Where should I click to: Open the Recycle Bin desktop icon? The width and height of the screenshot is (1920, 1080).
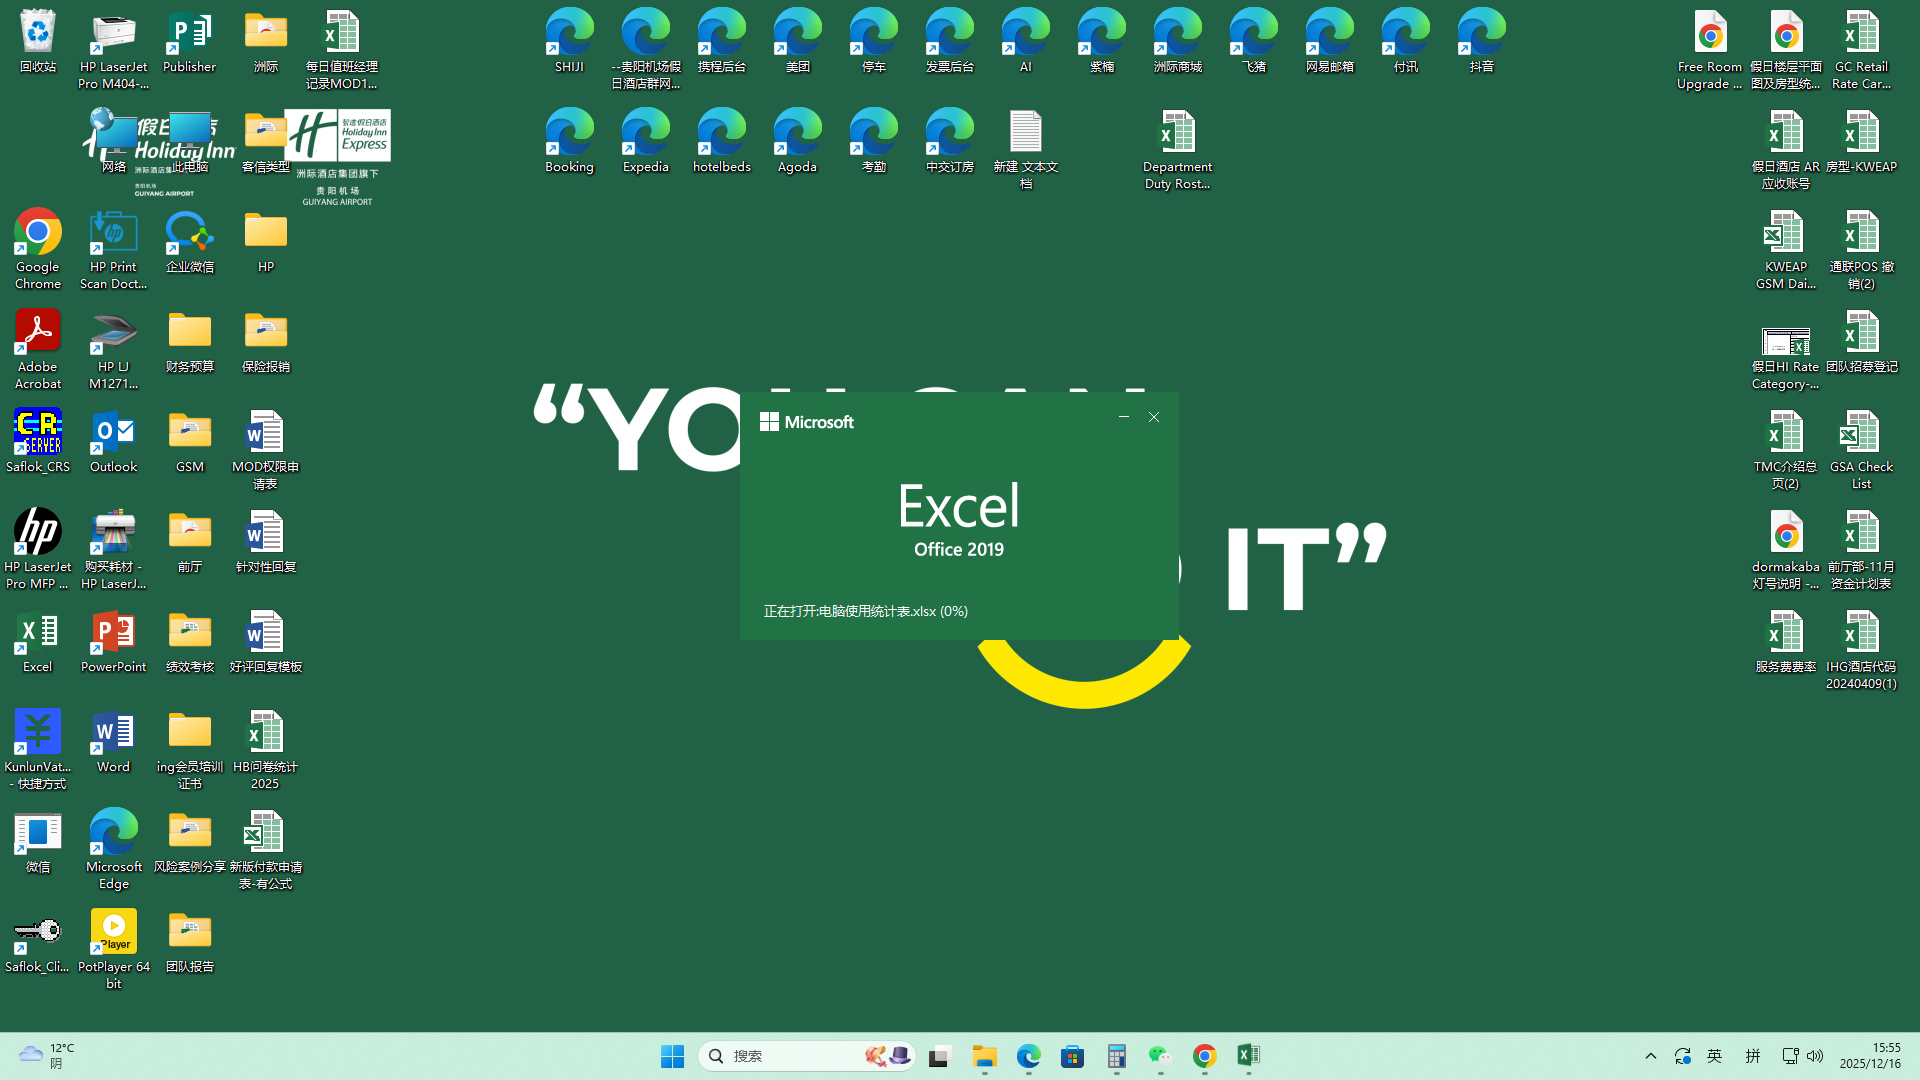pyautogui.click(x=37, y=34)
